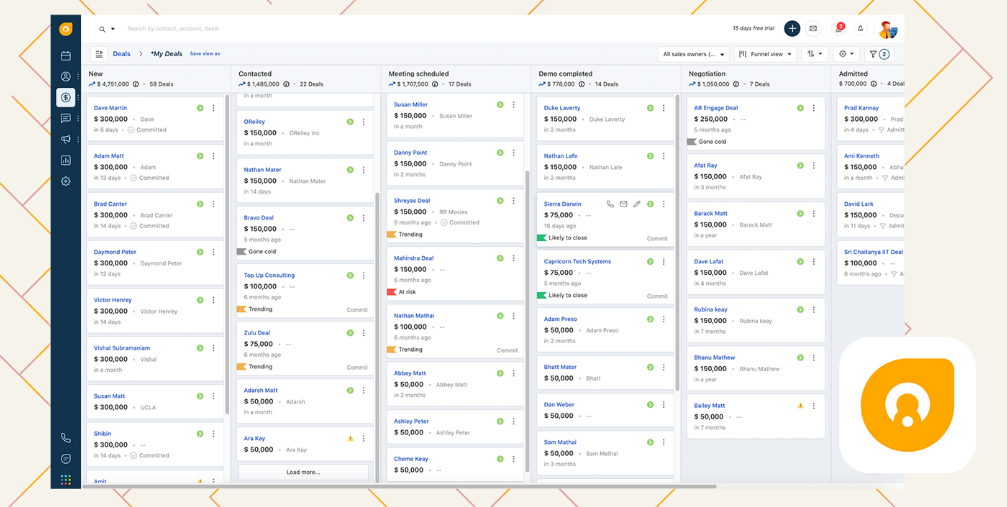The height and width of the screenshot is (507, 1007).
Task: Open the notifications icon with badge 2
Action: [x=838, y=28]
